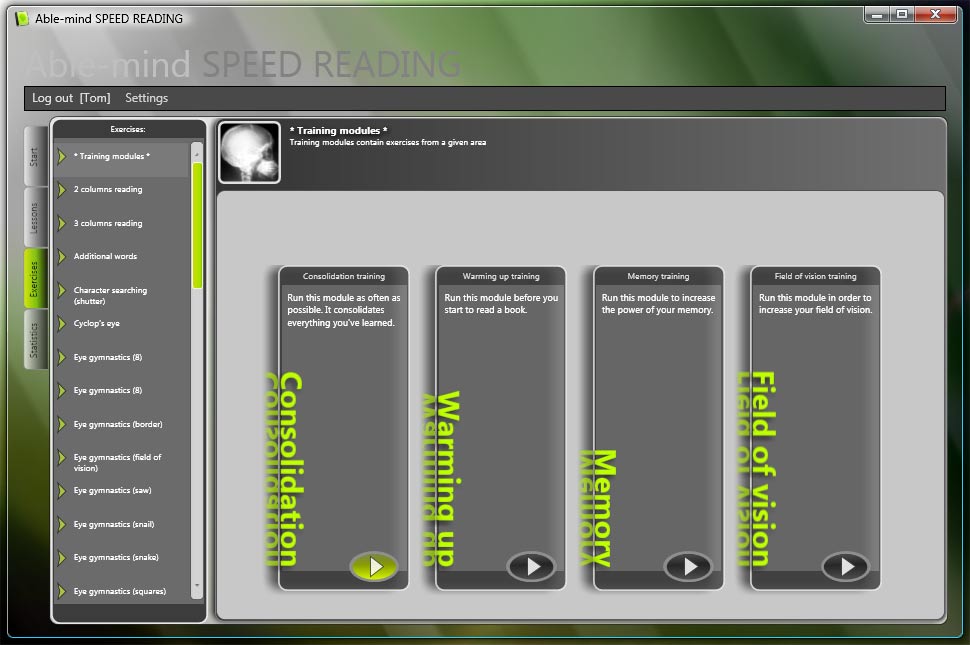Choose the Additional words exercise
The height and width of the screenshot is (645, 970).
[106, 257]
